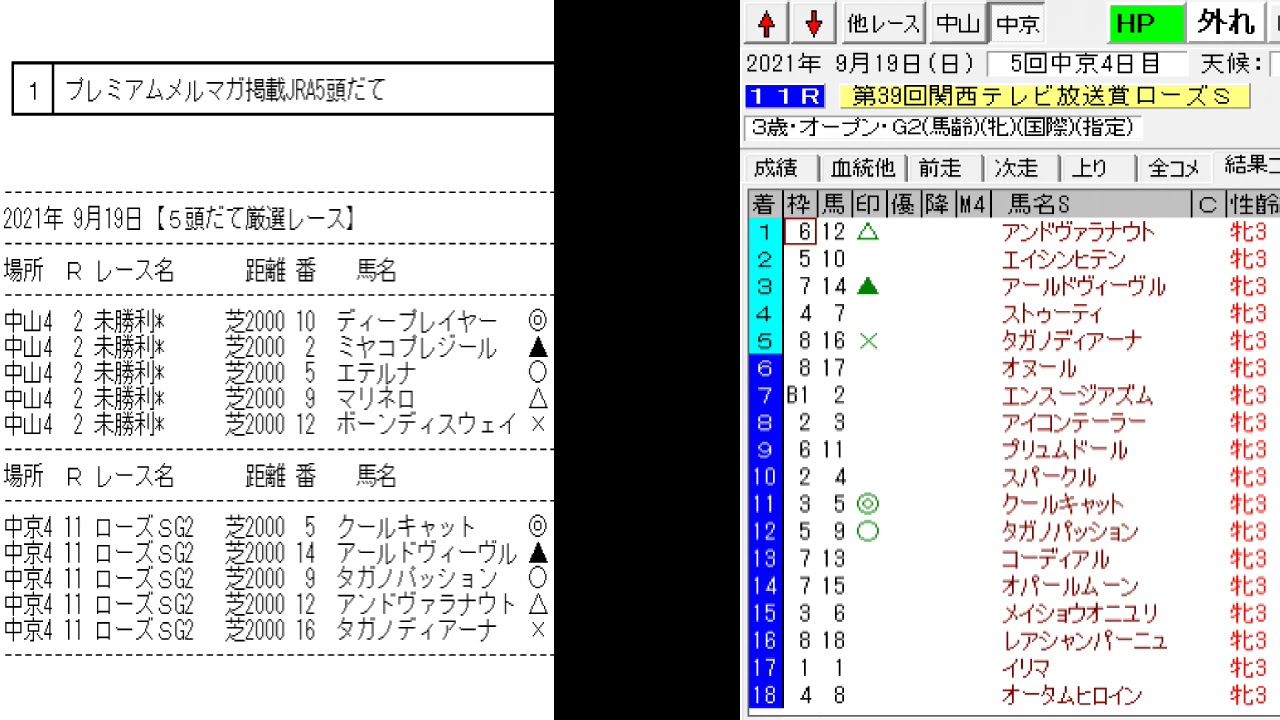Select the 次走 tab

click(1017, 168)
